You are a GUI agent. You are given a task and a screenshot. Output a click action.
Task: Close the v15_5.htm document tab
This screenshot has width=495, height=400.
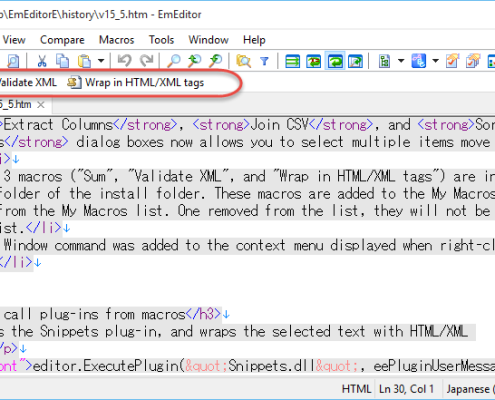(x=41, y=105)
